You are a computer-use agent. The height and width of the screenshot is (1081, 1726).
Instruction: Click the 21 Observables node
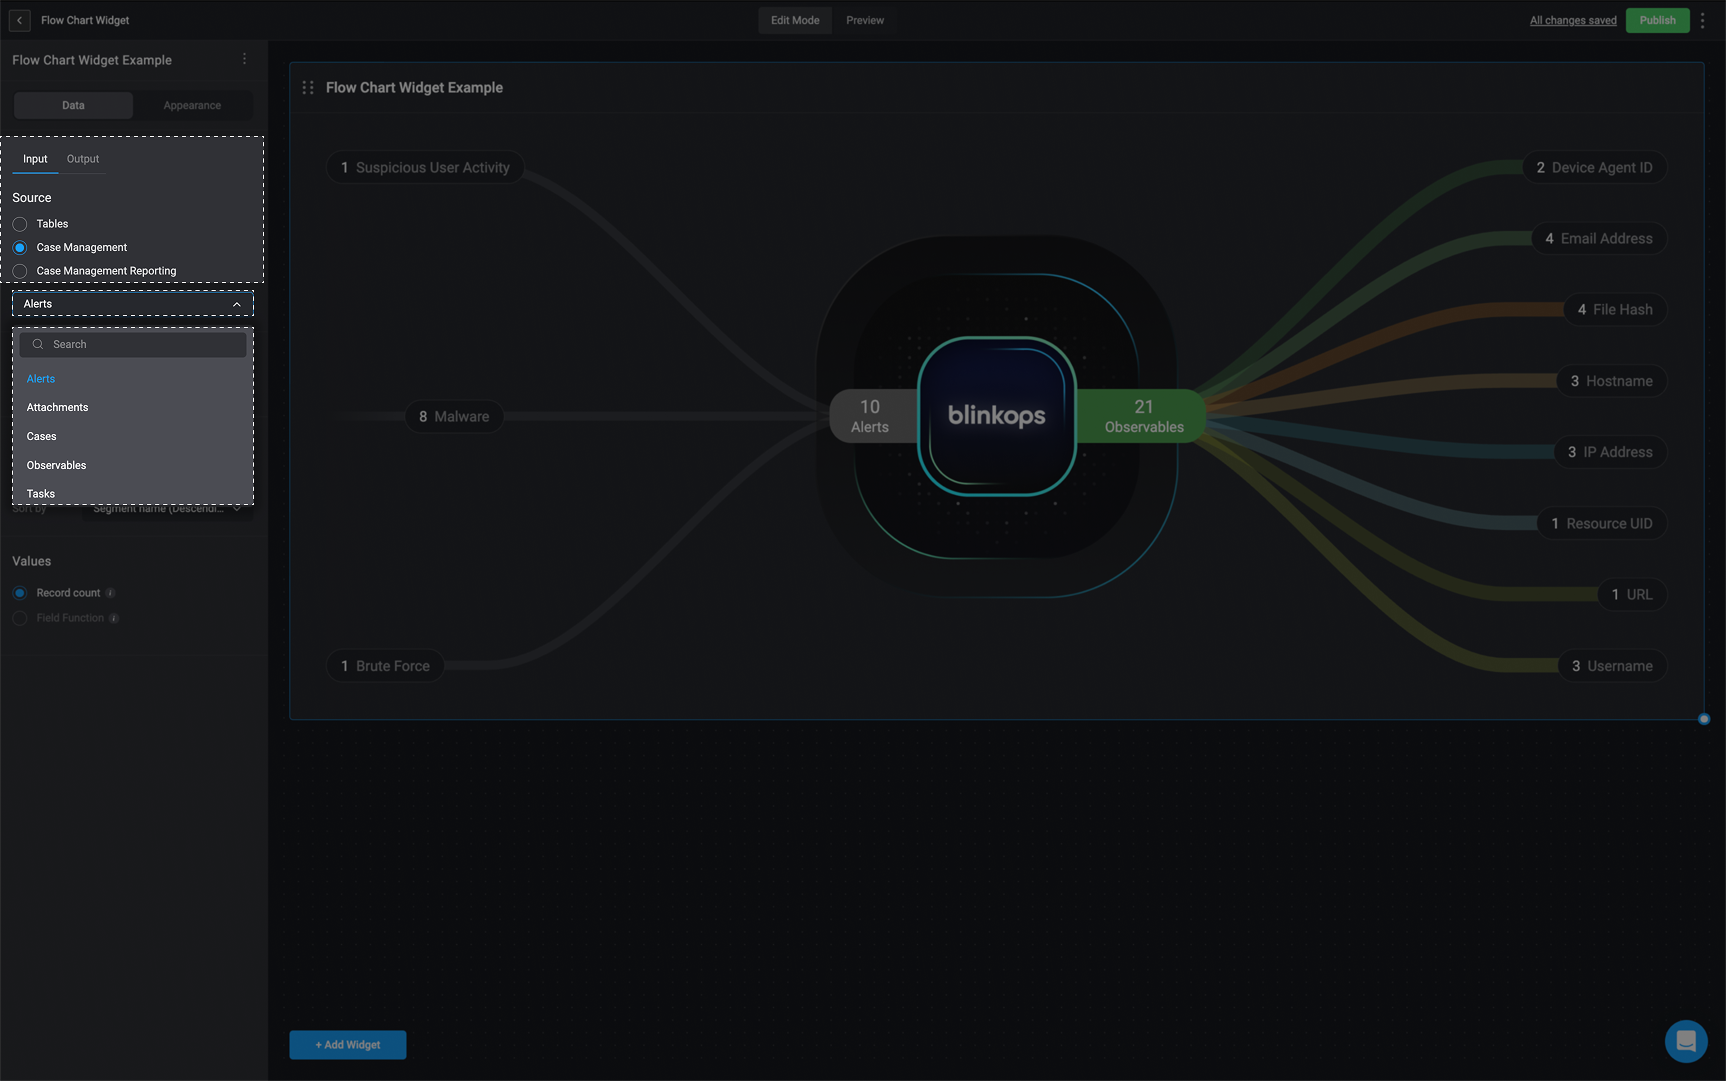(1141, 416)
